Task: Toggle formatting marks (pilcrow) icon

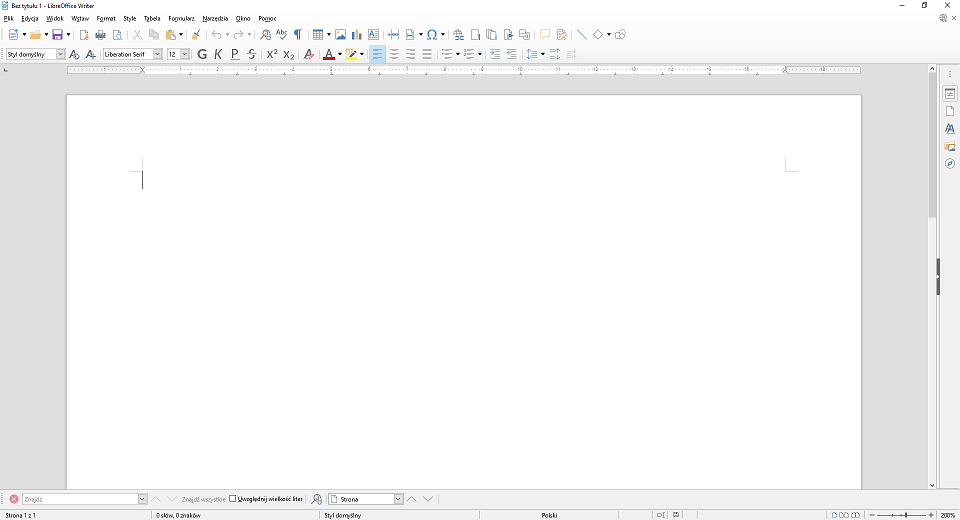Action: coord(297,35)
